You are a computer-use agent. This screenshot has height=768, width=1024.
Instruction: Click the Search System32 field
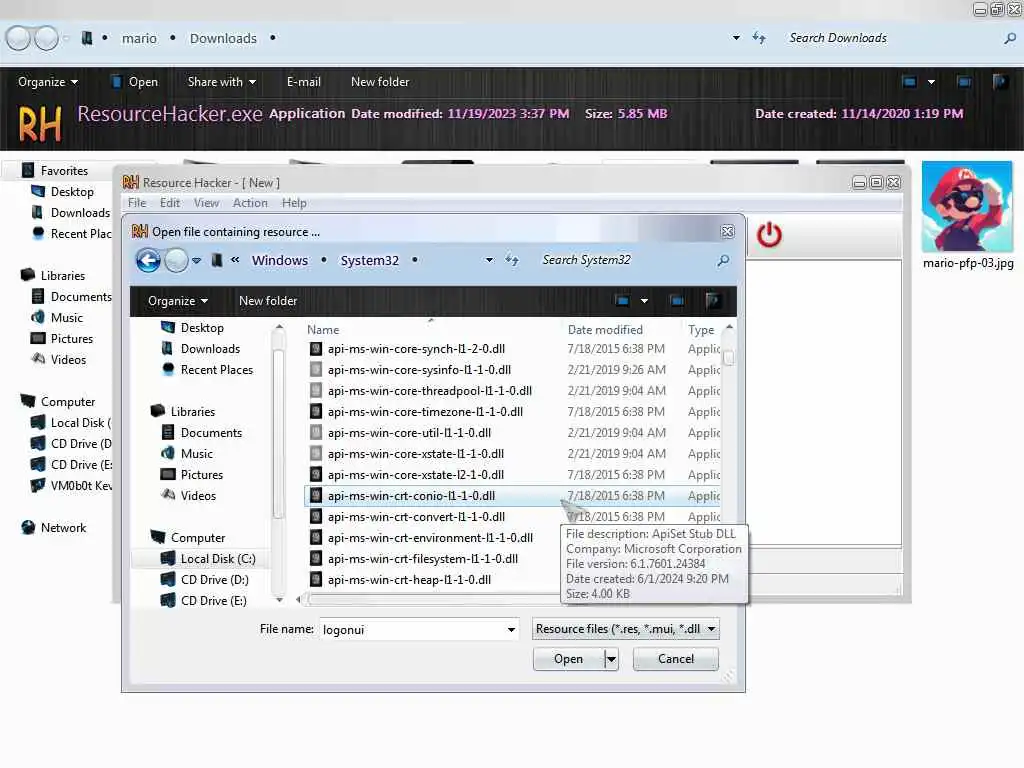click(x=627, y=260)
